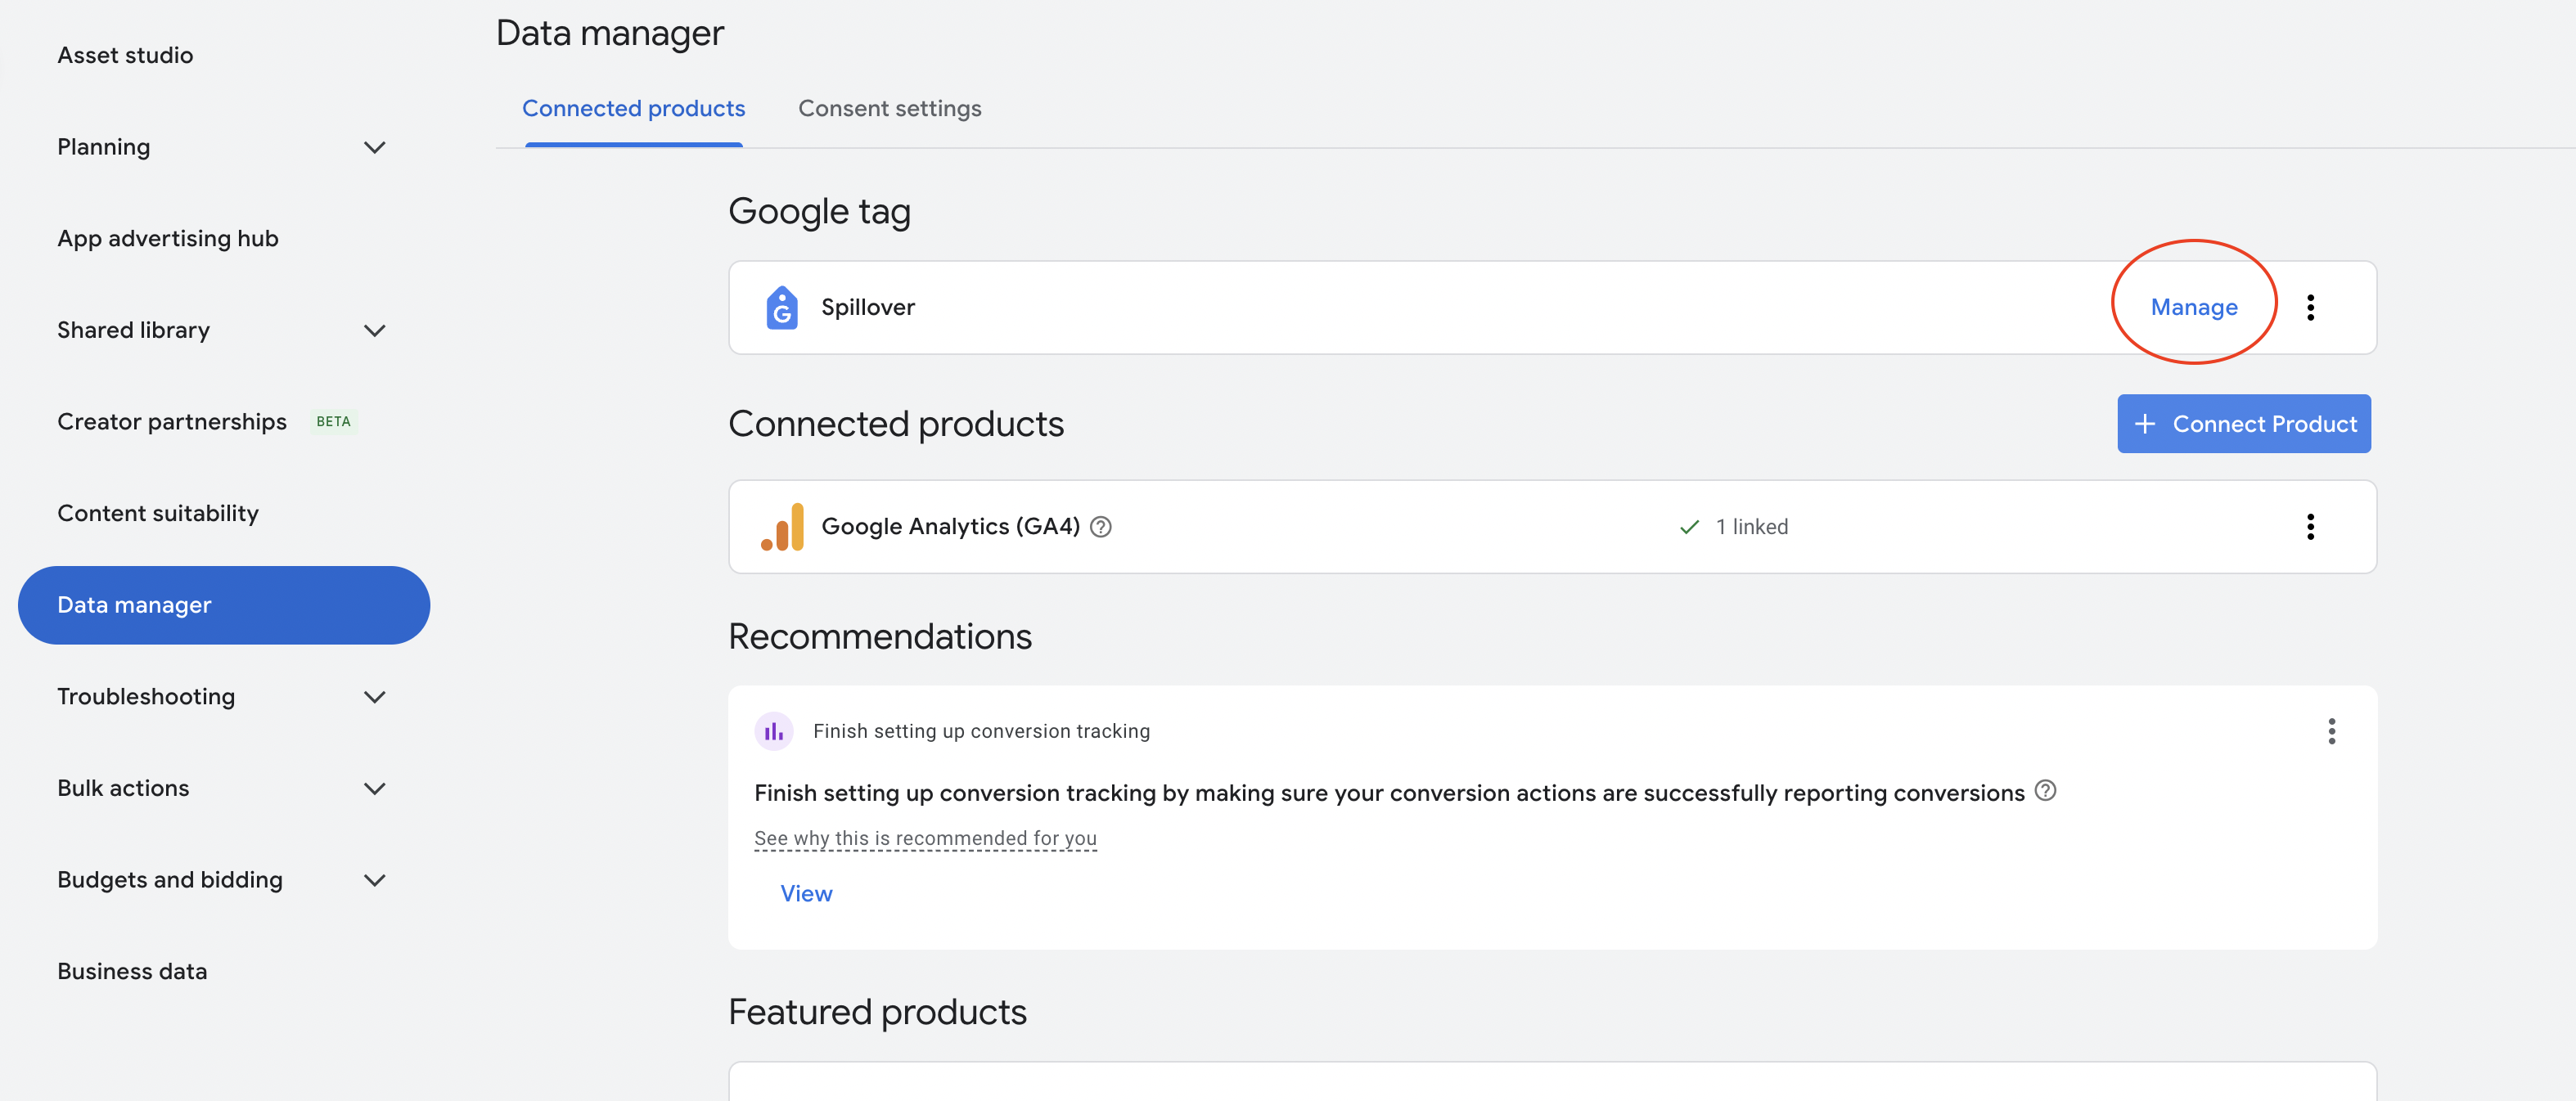
Task: Click the green checkmark beside 1 linked
Action: [1689, 527]
